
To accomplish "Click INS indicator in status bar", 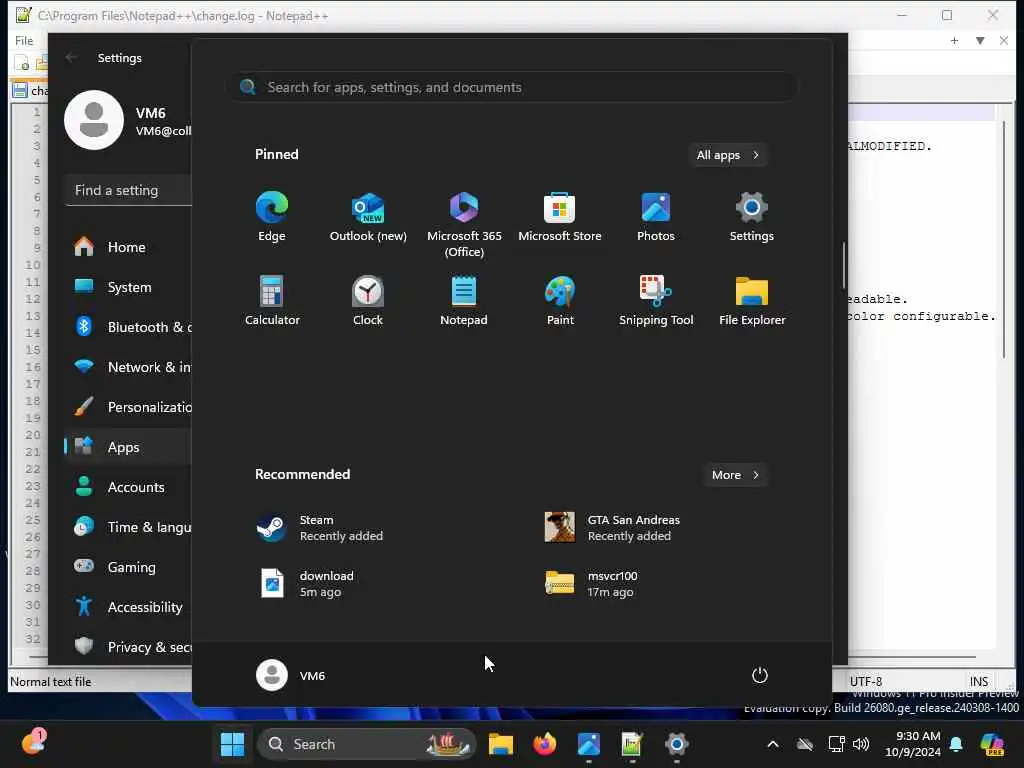I will (978, 682).
